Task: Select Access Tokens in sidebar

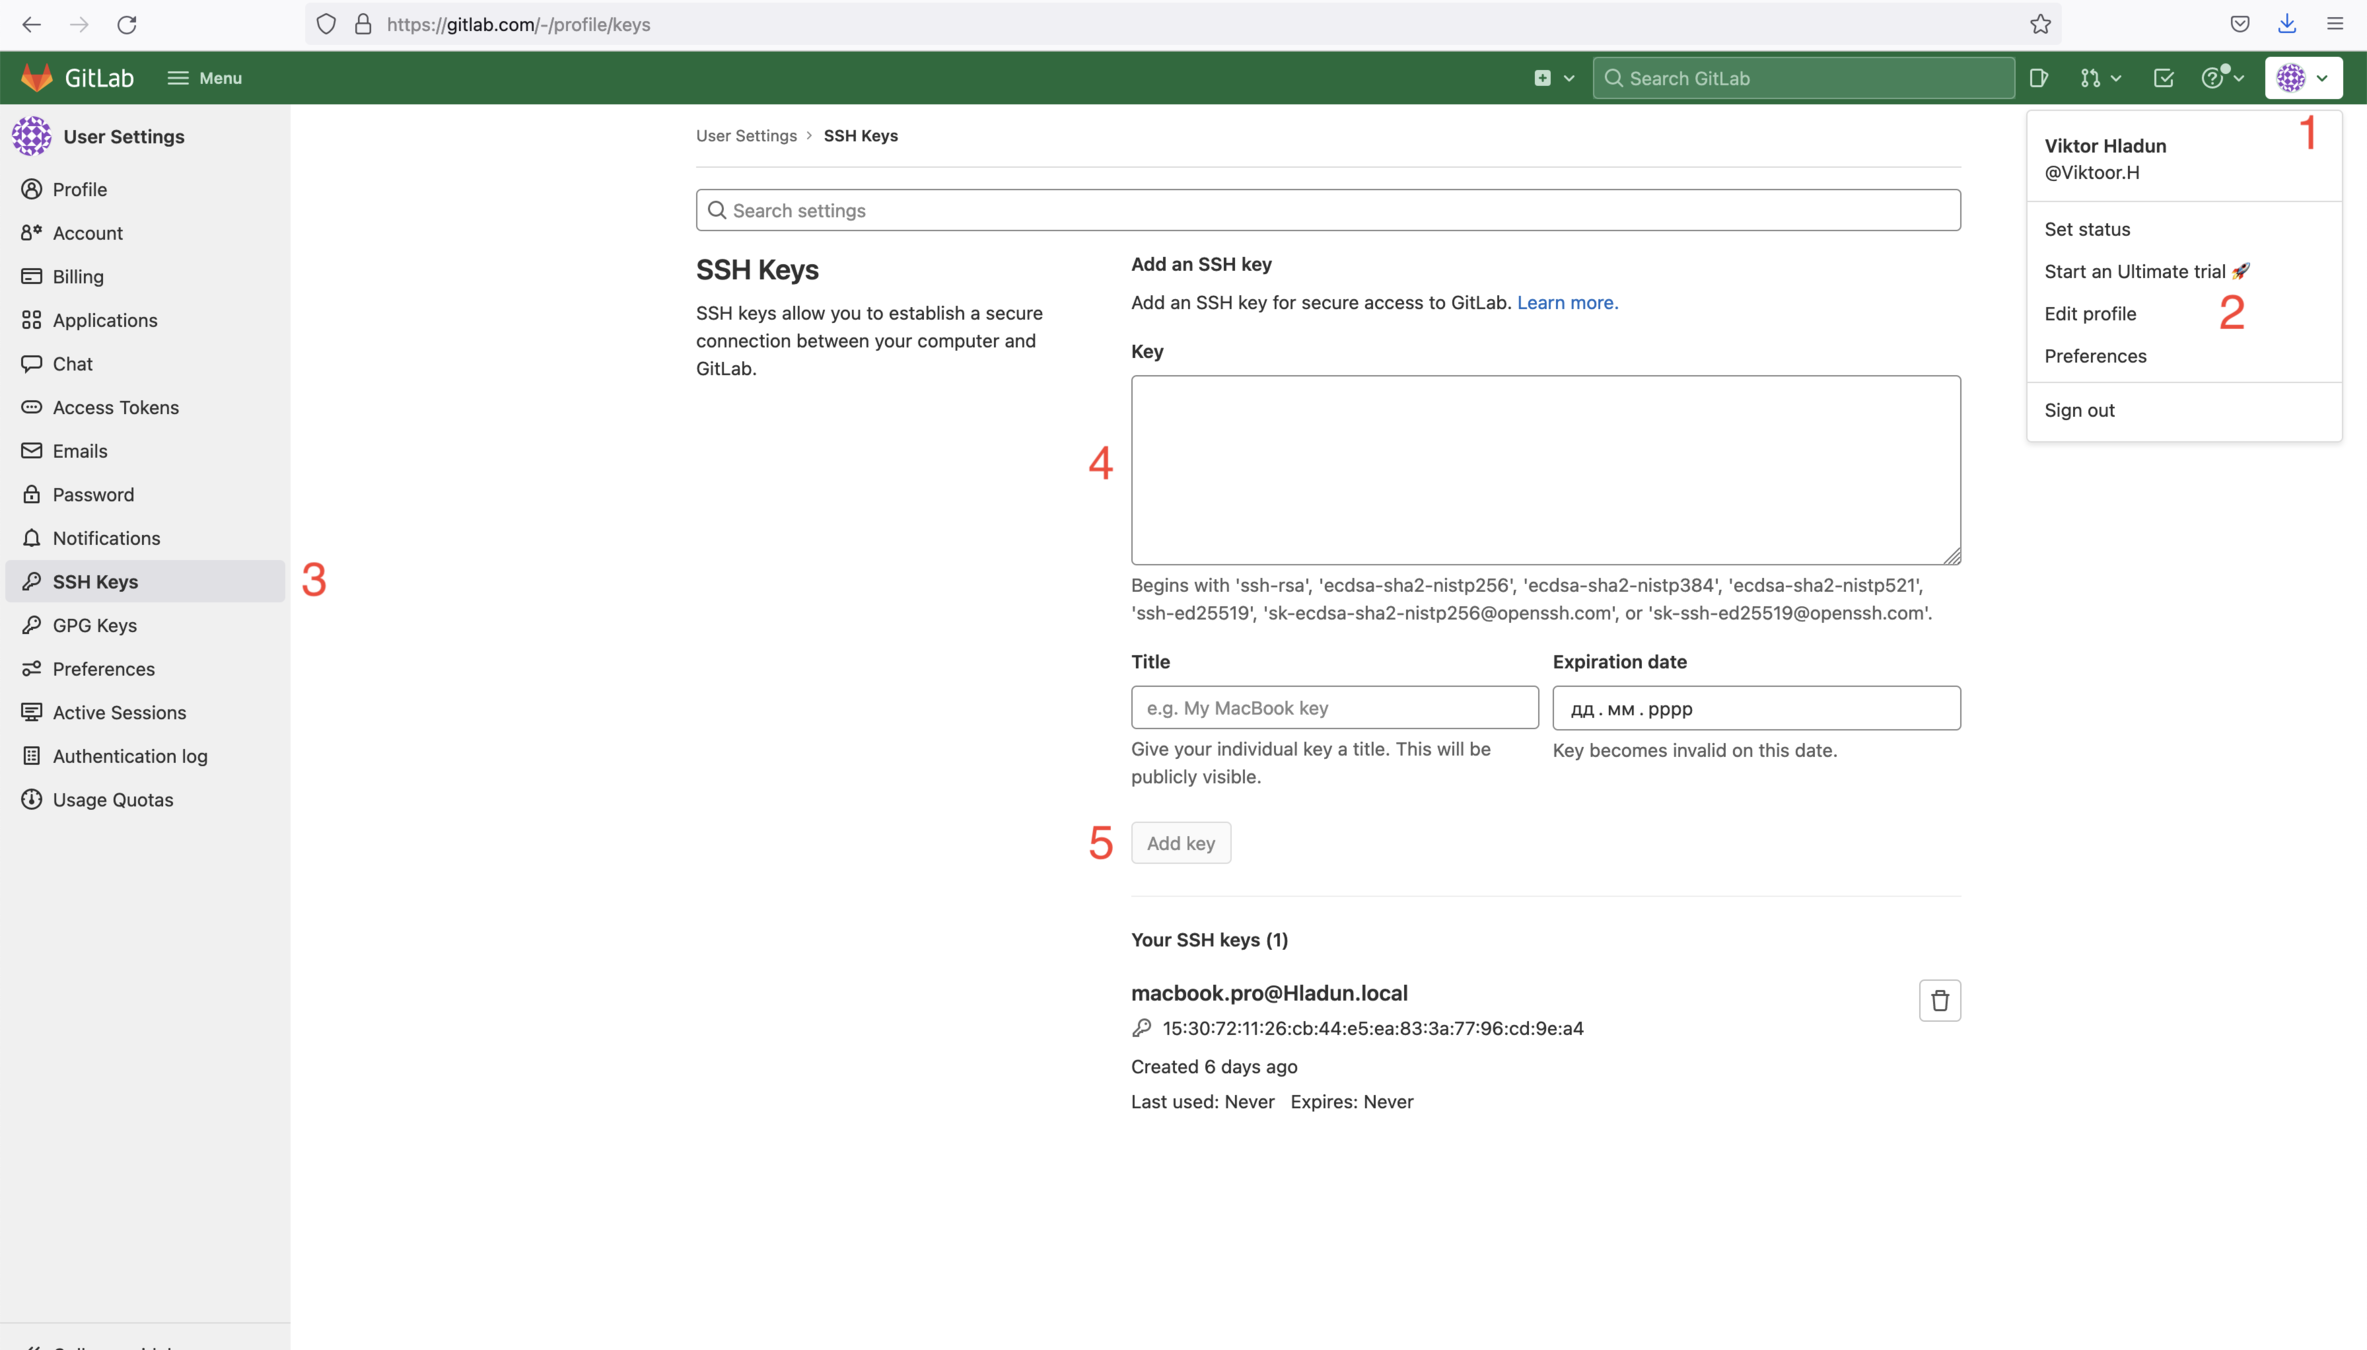Action: (x=115, y=407)
